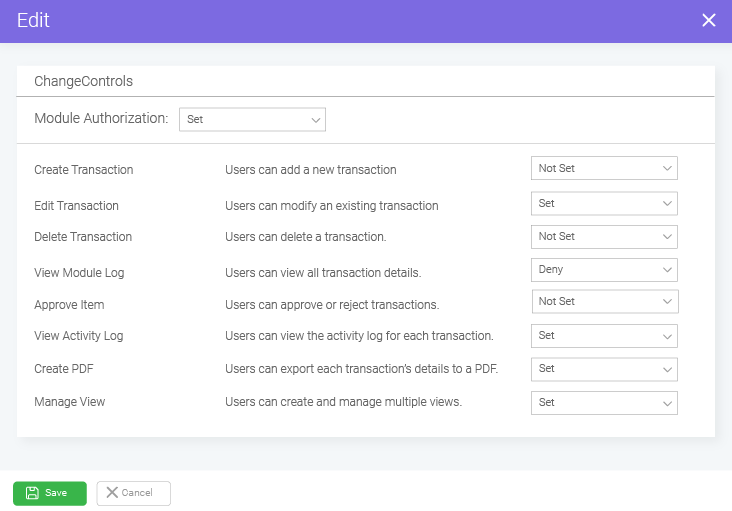Open the Edit Transaction permission dropdown
732x511 pixels.
[x=604, y=203]
